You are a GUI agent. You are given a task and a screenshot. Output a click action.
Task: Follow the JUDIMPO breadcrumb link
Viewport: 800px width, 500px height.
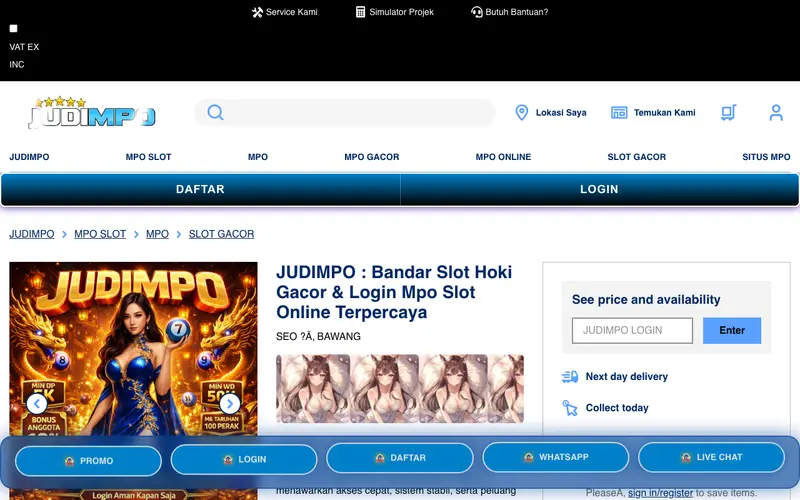point(32,234)
